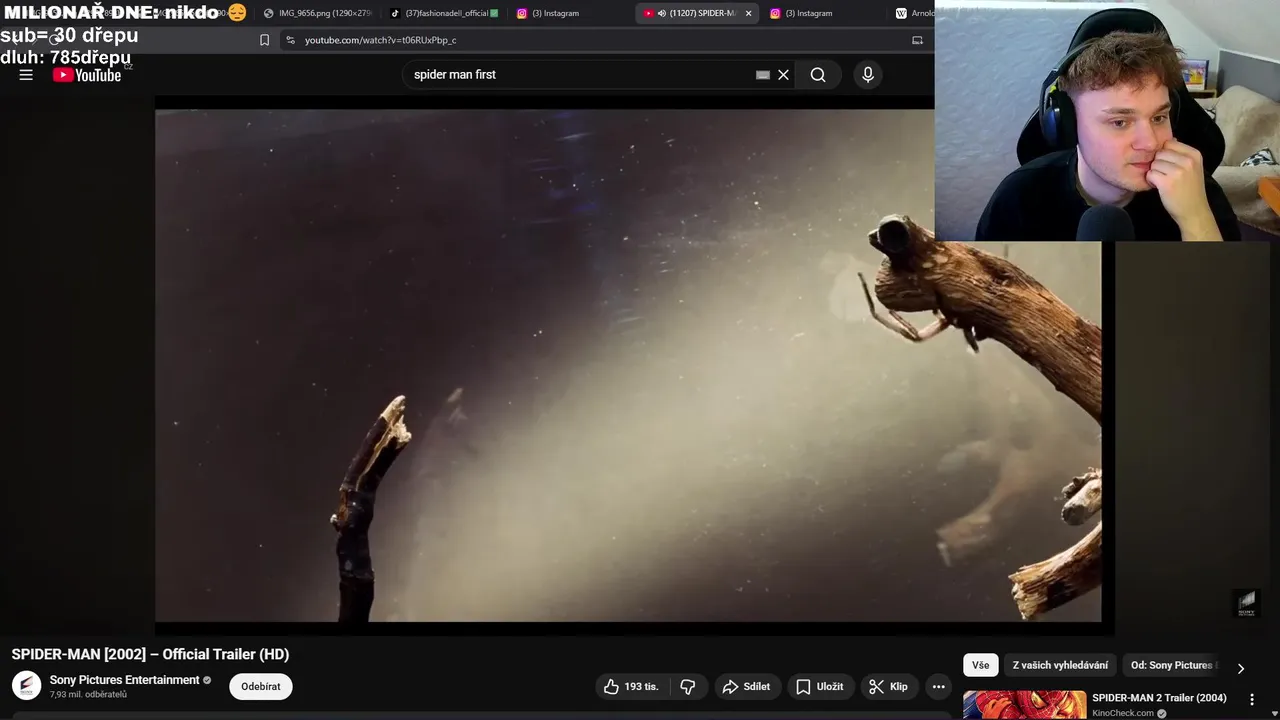Clear the search query with X
Image resolution: width=1280 pixels, height=720 pixels.
pos(784,74)
